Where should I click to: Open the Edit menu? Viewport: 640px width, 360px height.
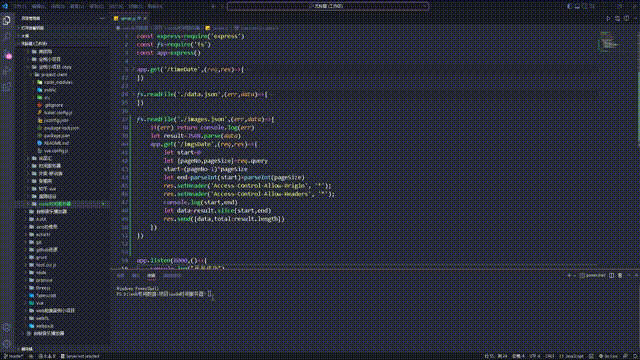click(38, 6)
